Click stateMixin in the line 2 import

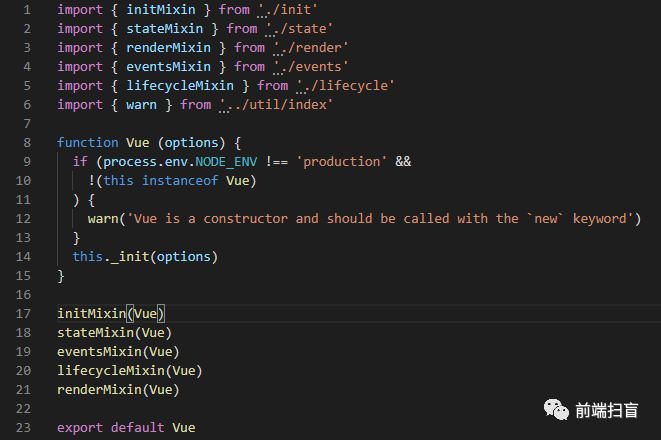tap(165, 29)
